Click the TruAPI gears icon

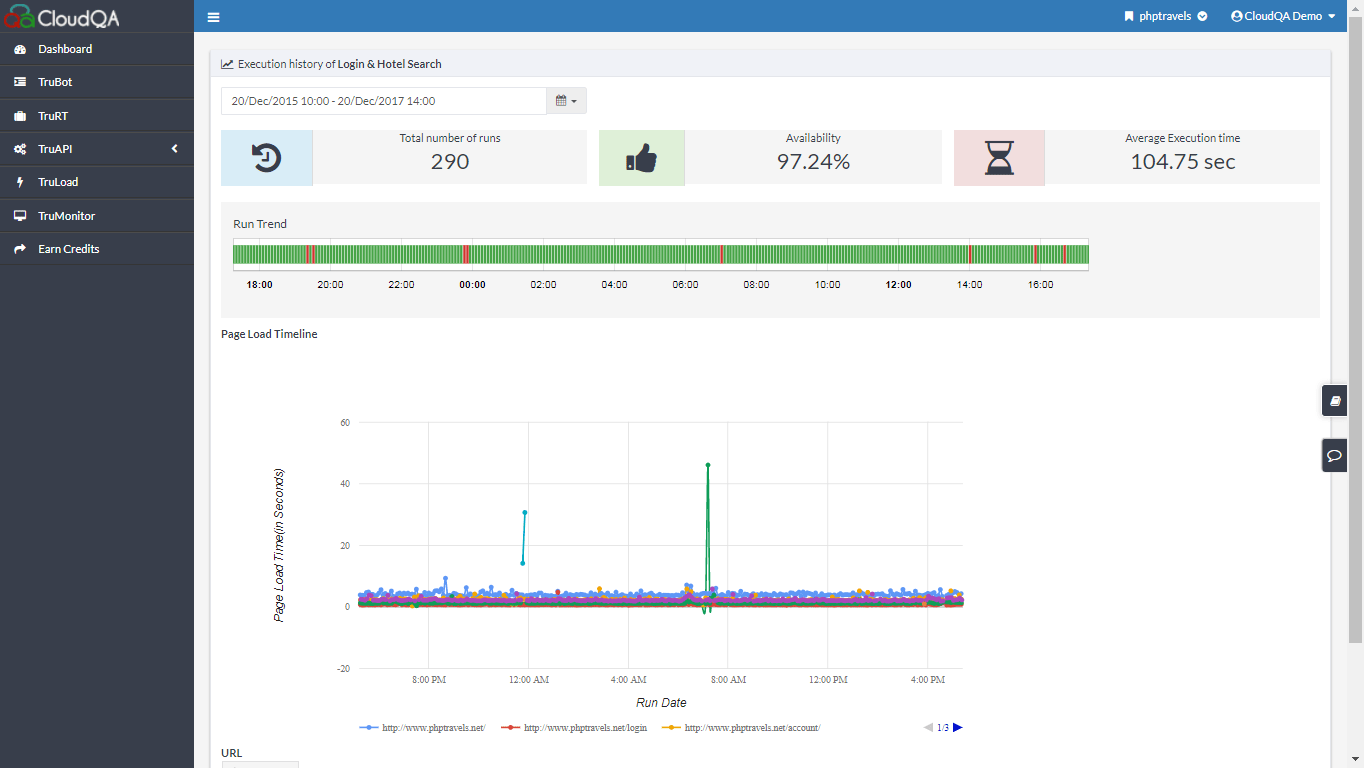click(20, 149)
